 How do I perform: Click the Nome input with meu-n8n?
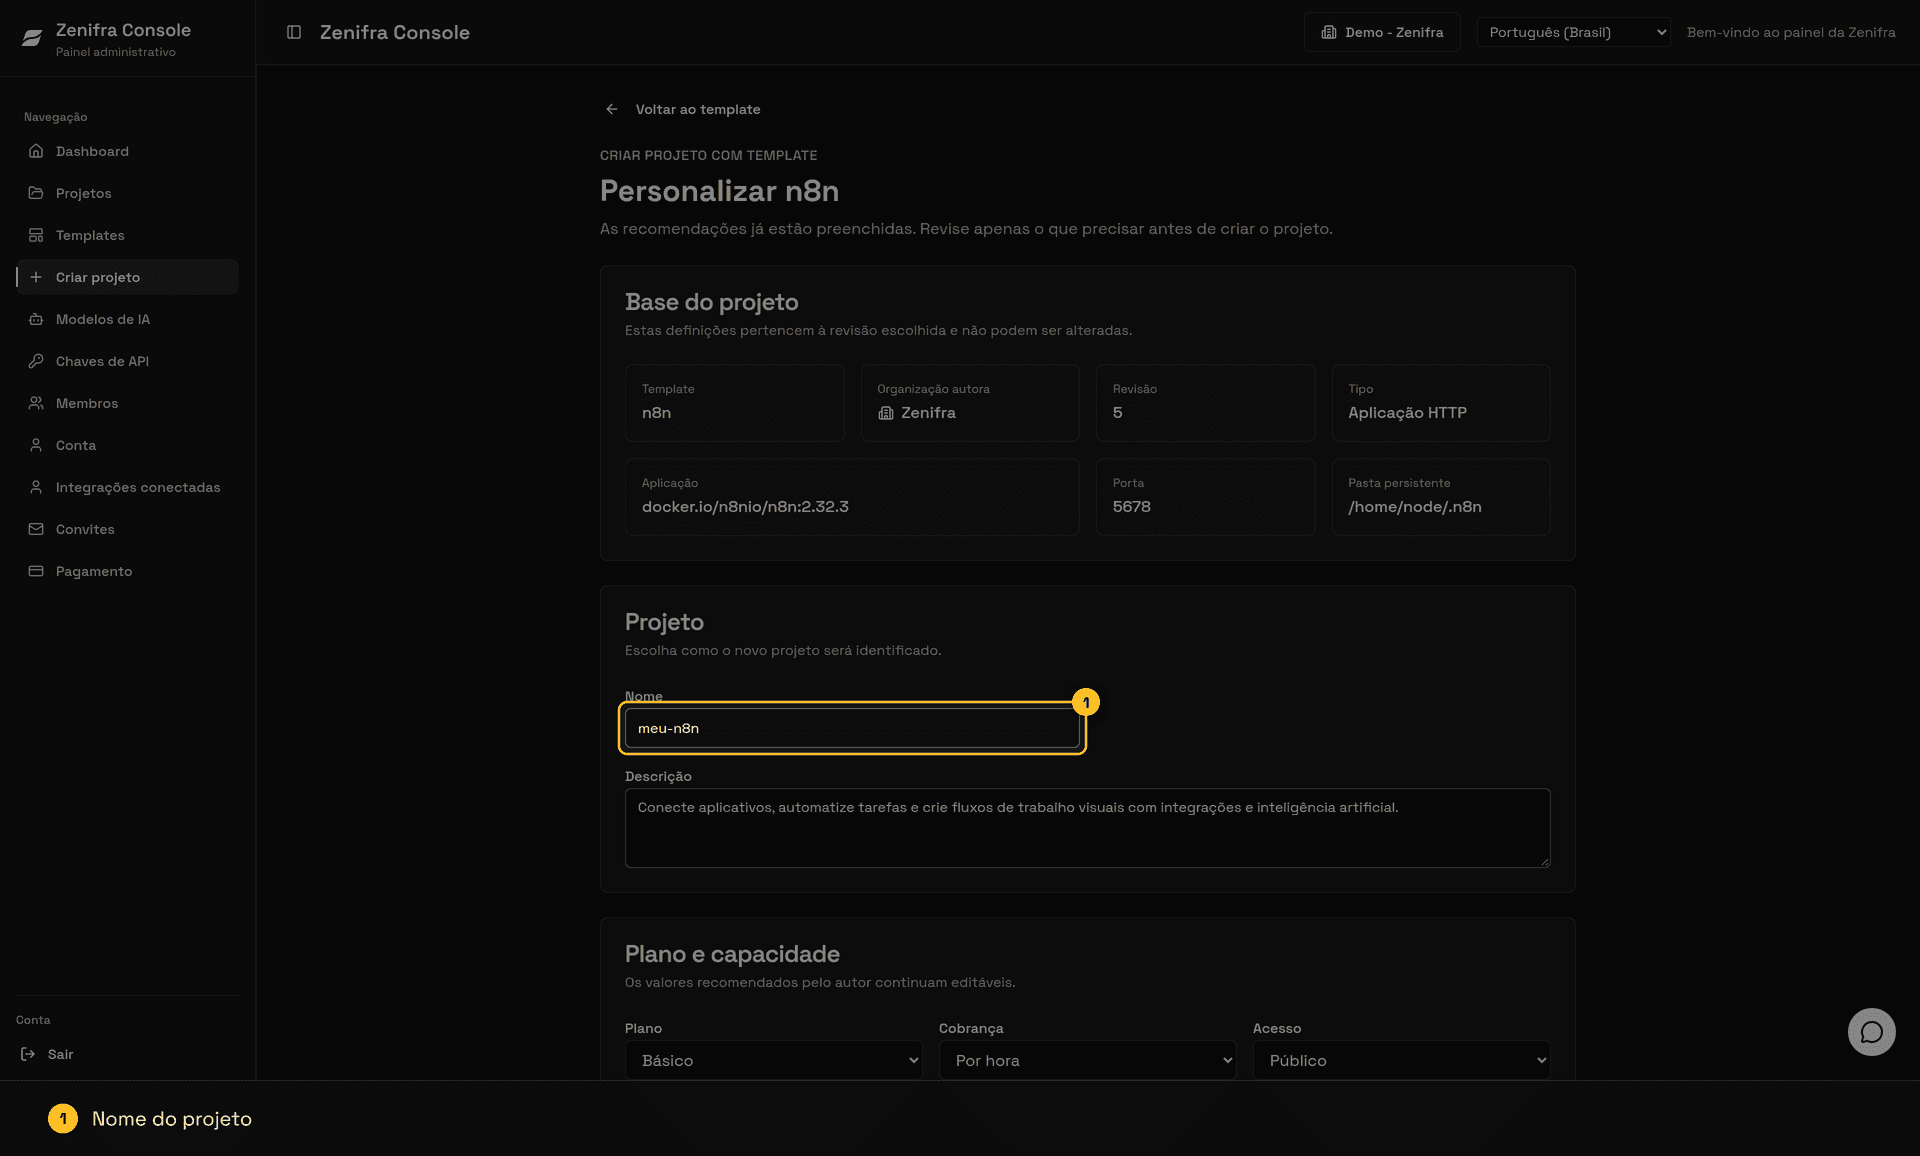(852, 728)
